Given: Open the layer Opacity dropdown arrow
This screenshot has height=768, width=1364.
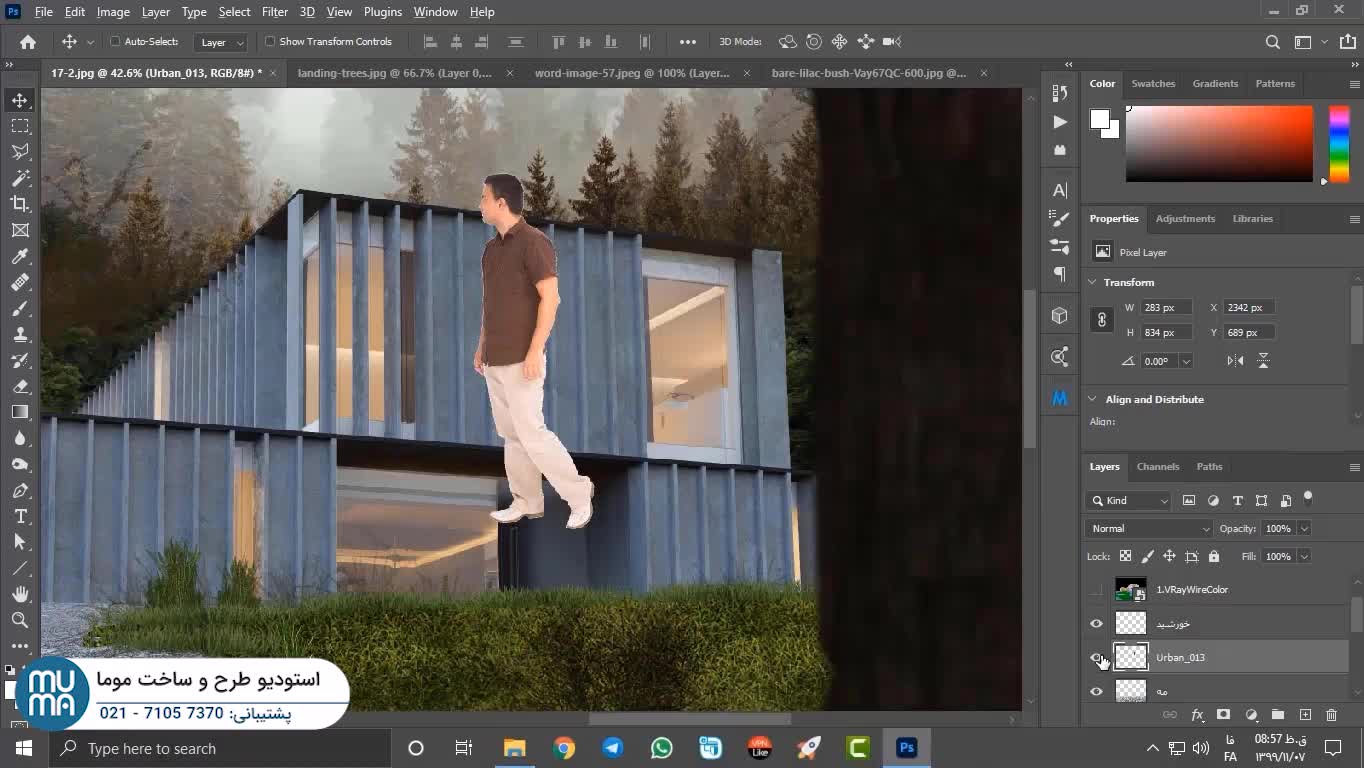Looking at the screenshot, I should coord(1304,528).
